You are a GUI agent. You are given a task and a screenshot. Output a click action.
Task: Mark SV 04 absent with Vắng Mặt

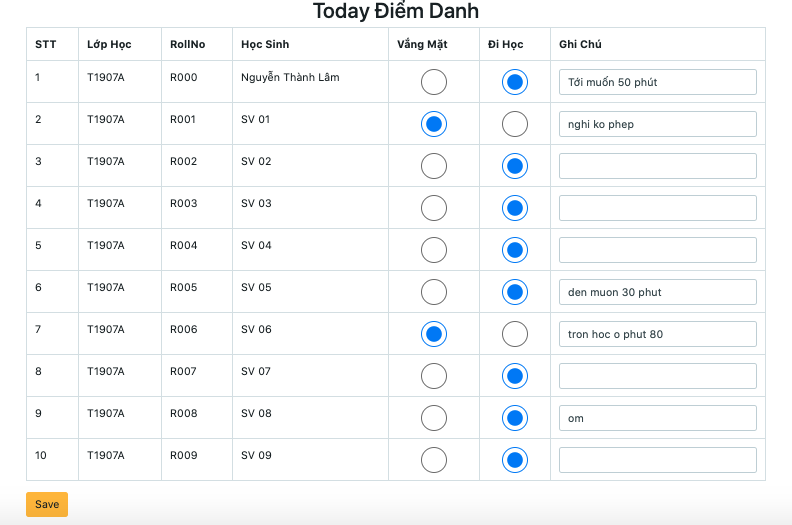[x=434, y=250]
